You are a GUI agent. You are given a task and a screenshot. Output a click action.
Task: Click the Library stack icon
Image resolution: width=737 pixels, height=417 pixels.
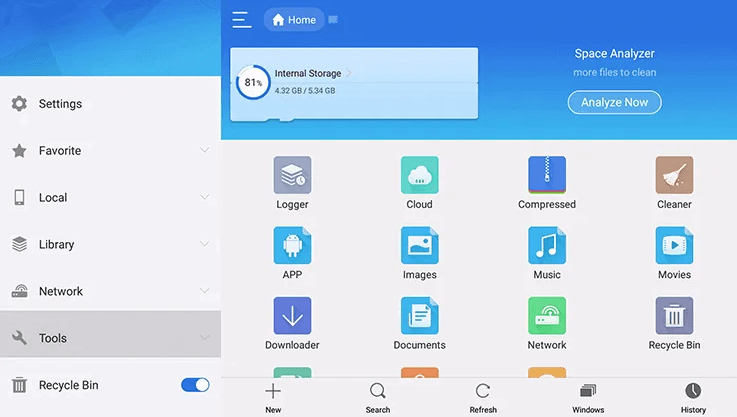coord(19,244)
